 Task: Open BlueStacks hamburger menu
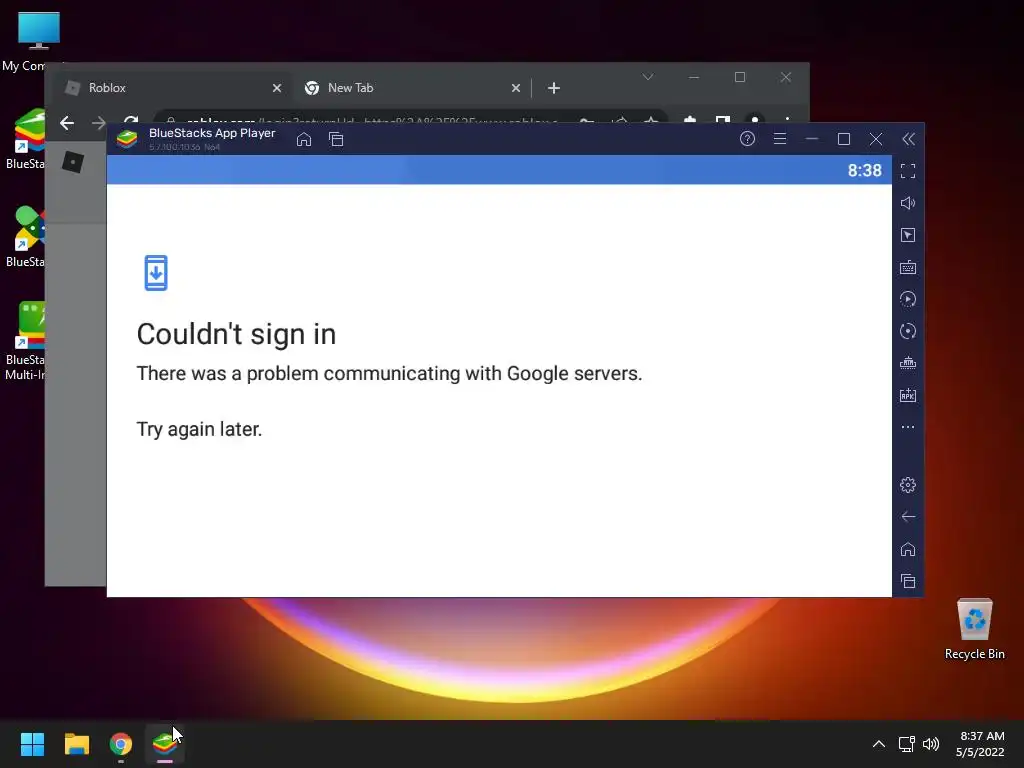click(780, 138)
